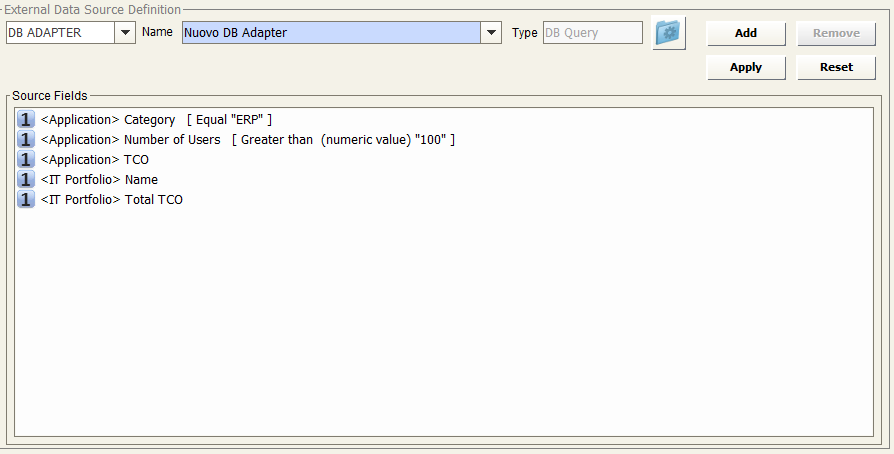The image size is (894, 454).
Task: Click the numeric icon beside Application TCO
Action: (26, 160)
